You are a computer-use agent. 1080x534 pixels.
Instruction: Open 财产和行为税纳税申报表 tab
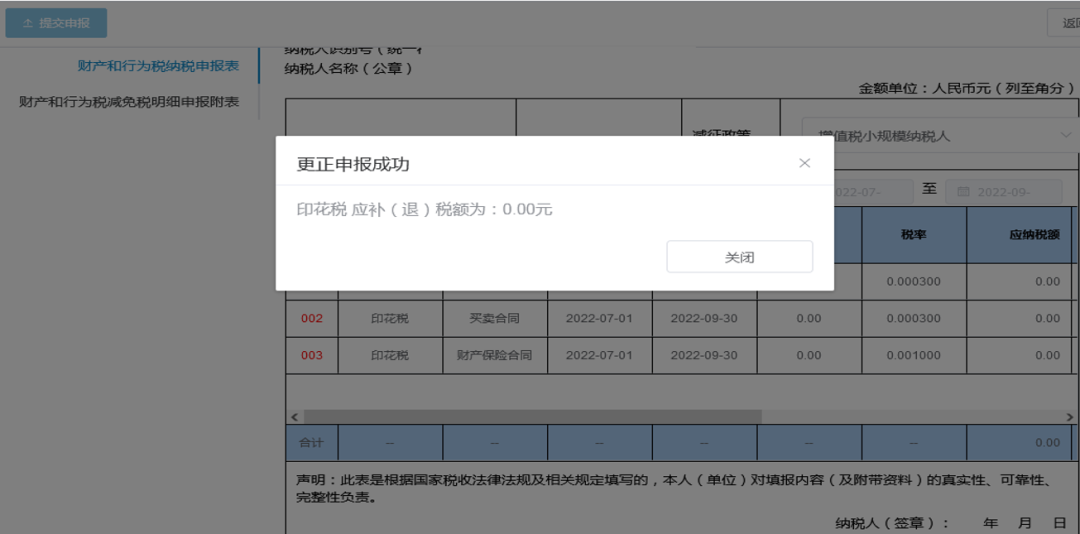click(158, 66)
